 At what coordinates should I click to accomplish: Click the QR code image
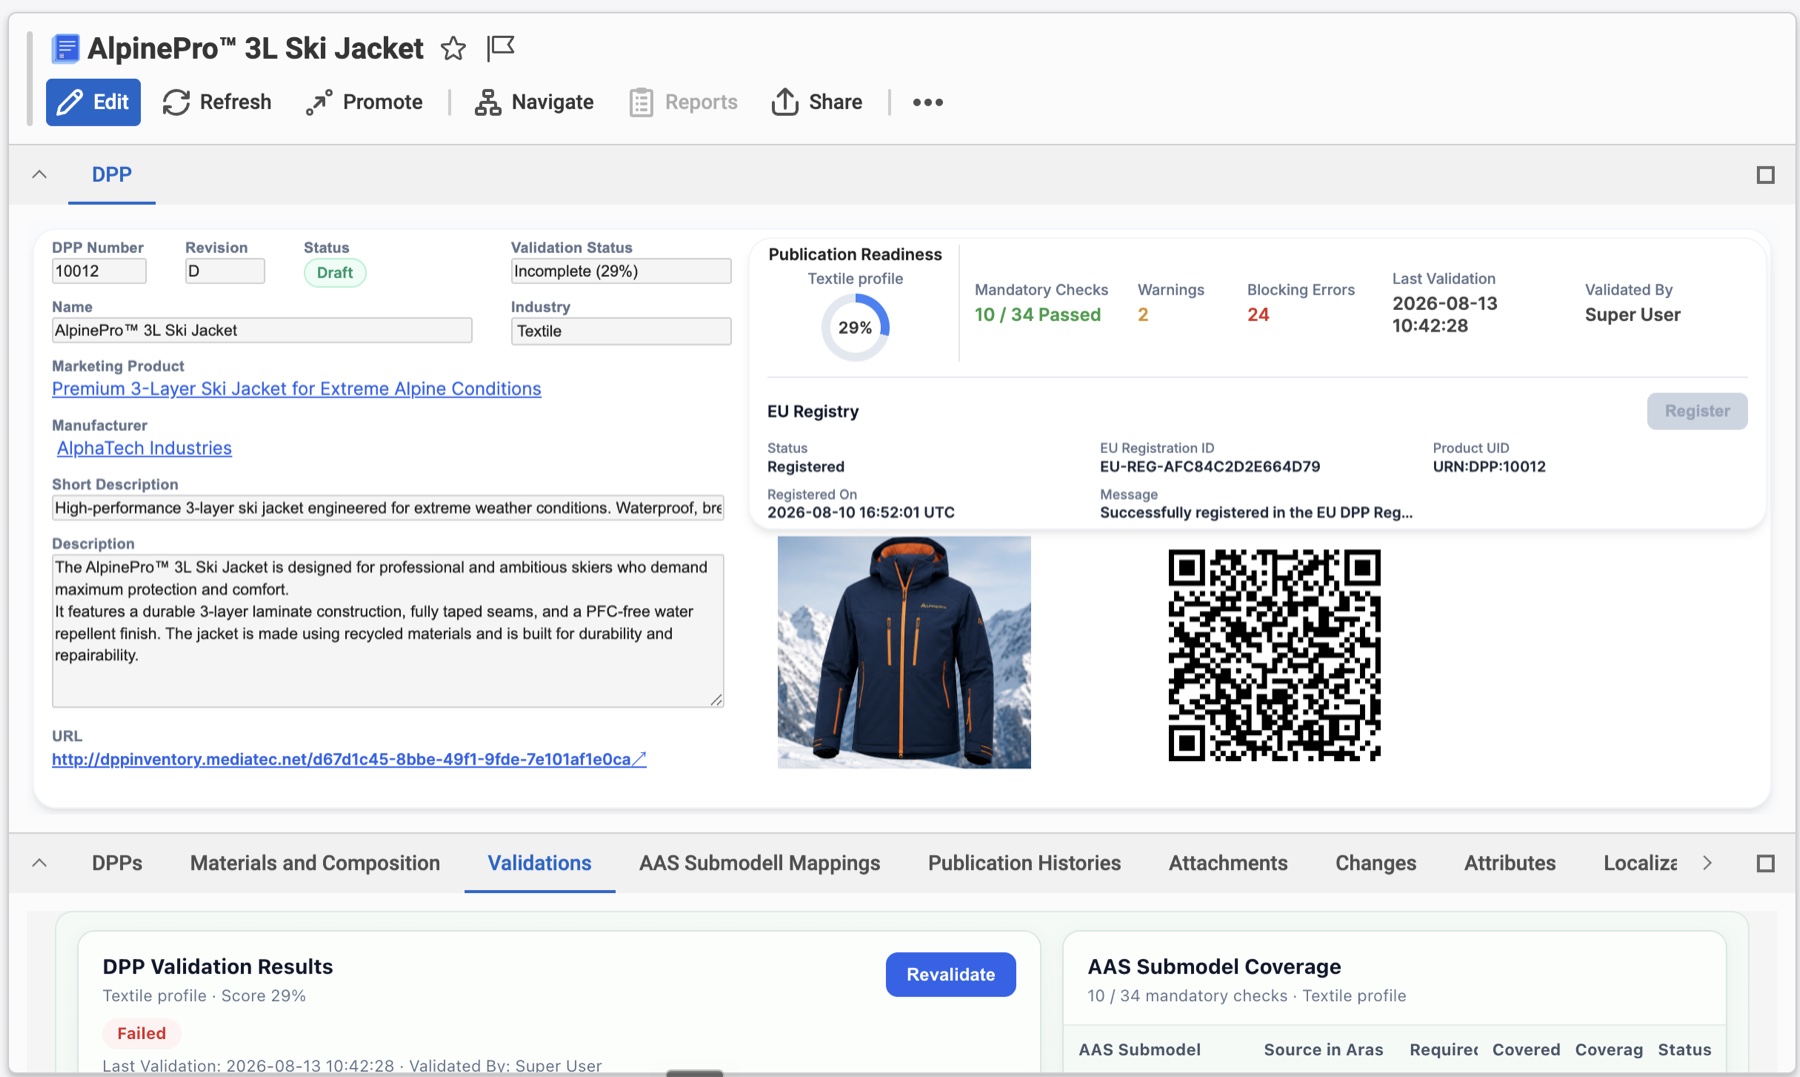coord(1274,655)
